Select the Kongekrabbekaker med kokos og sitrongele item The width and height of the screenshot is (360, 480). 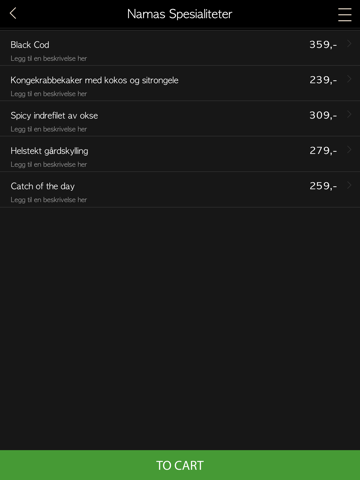coord(180,83)
